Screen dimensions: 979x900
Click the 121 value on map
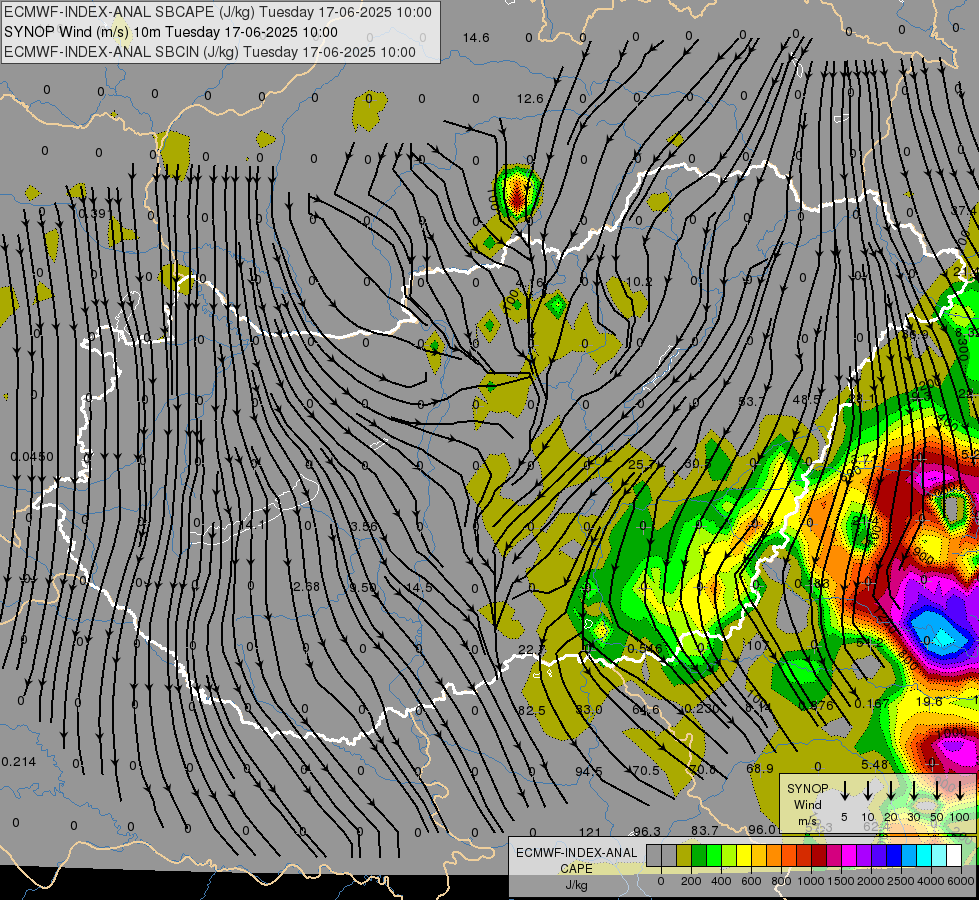coord(589,832)
